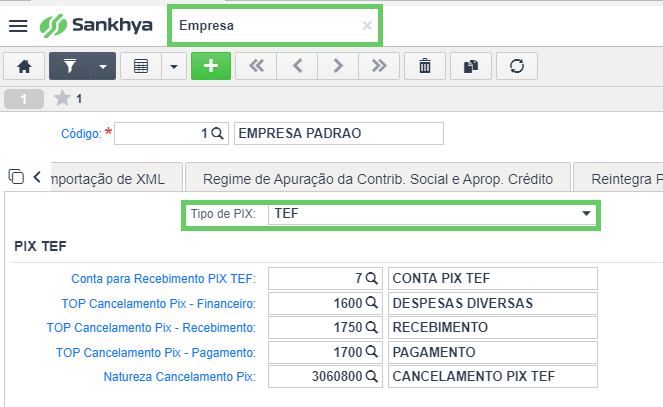Open the tab list copy icon
Screen dimensions: 663x407
(16, 176)
